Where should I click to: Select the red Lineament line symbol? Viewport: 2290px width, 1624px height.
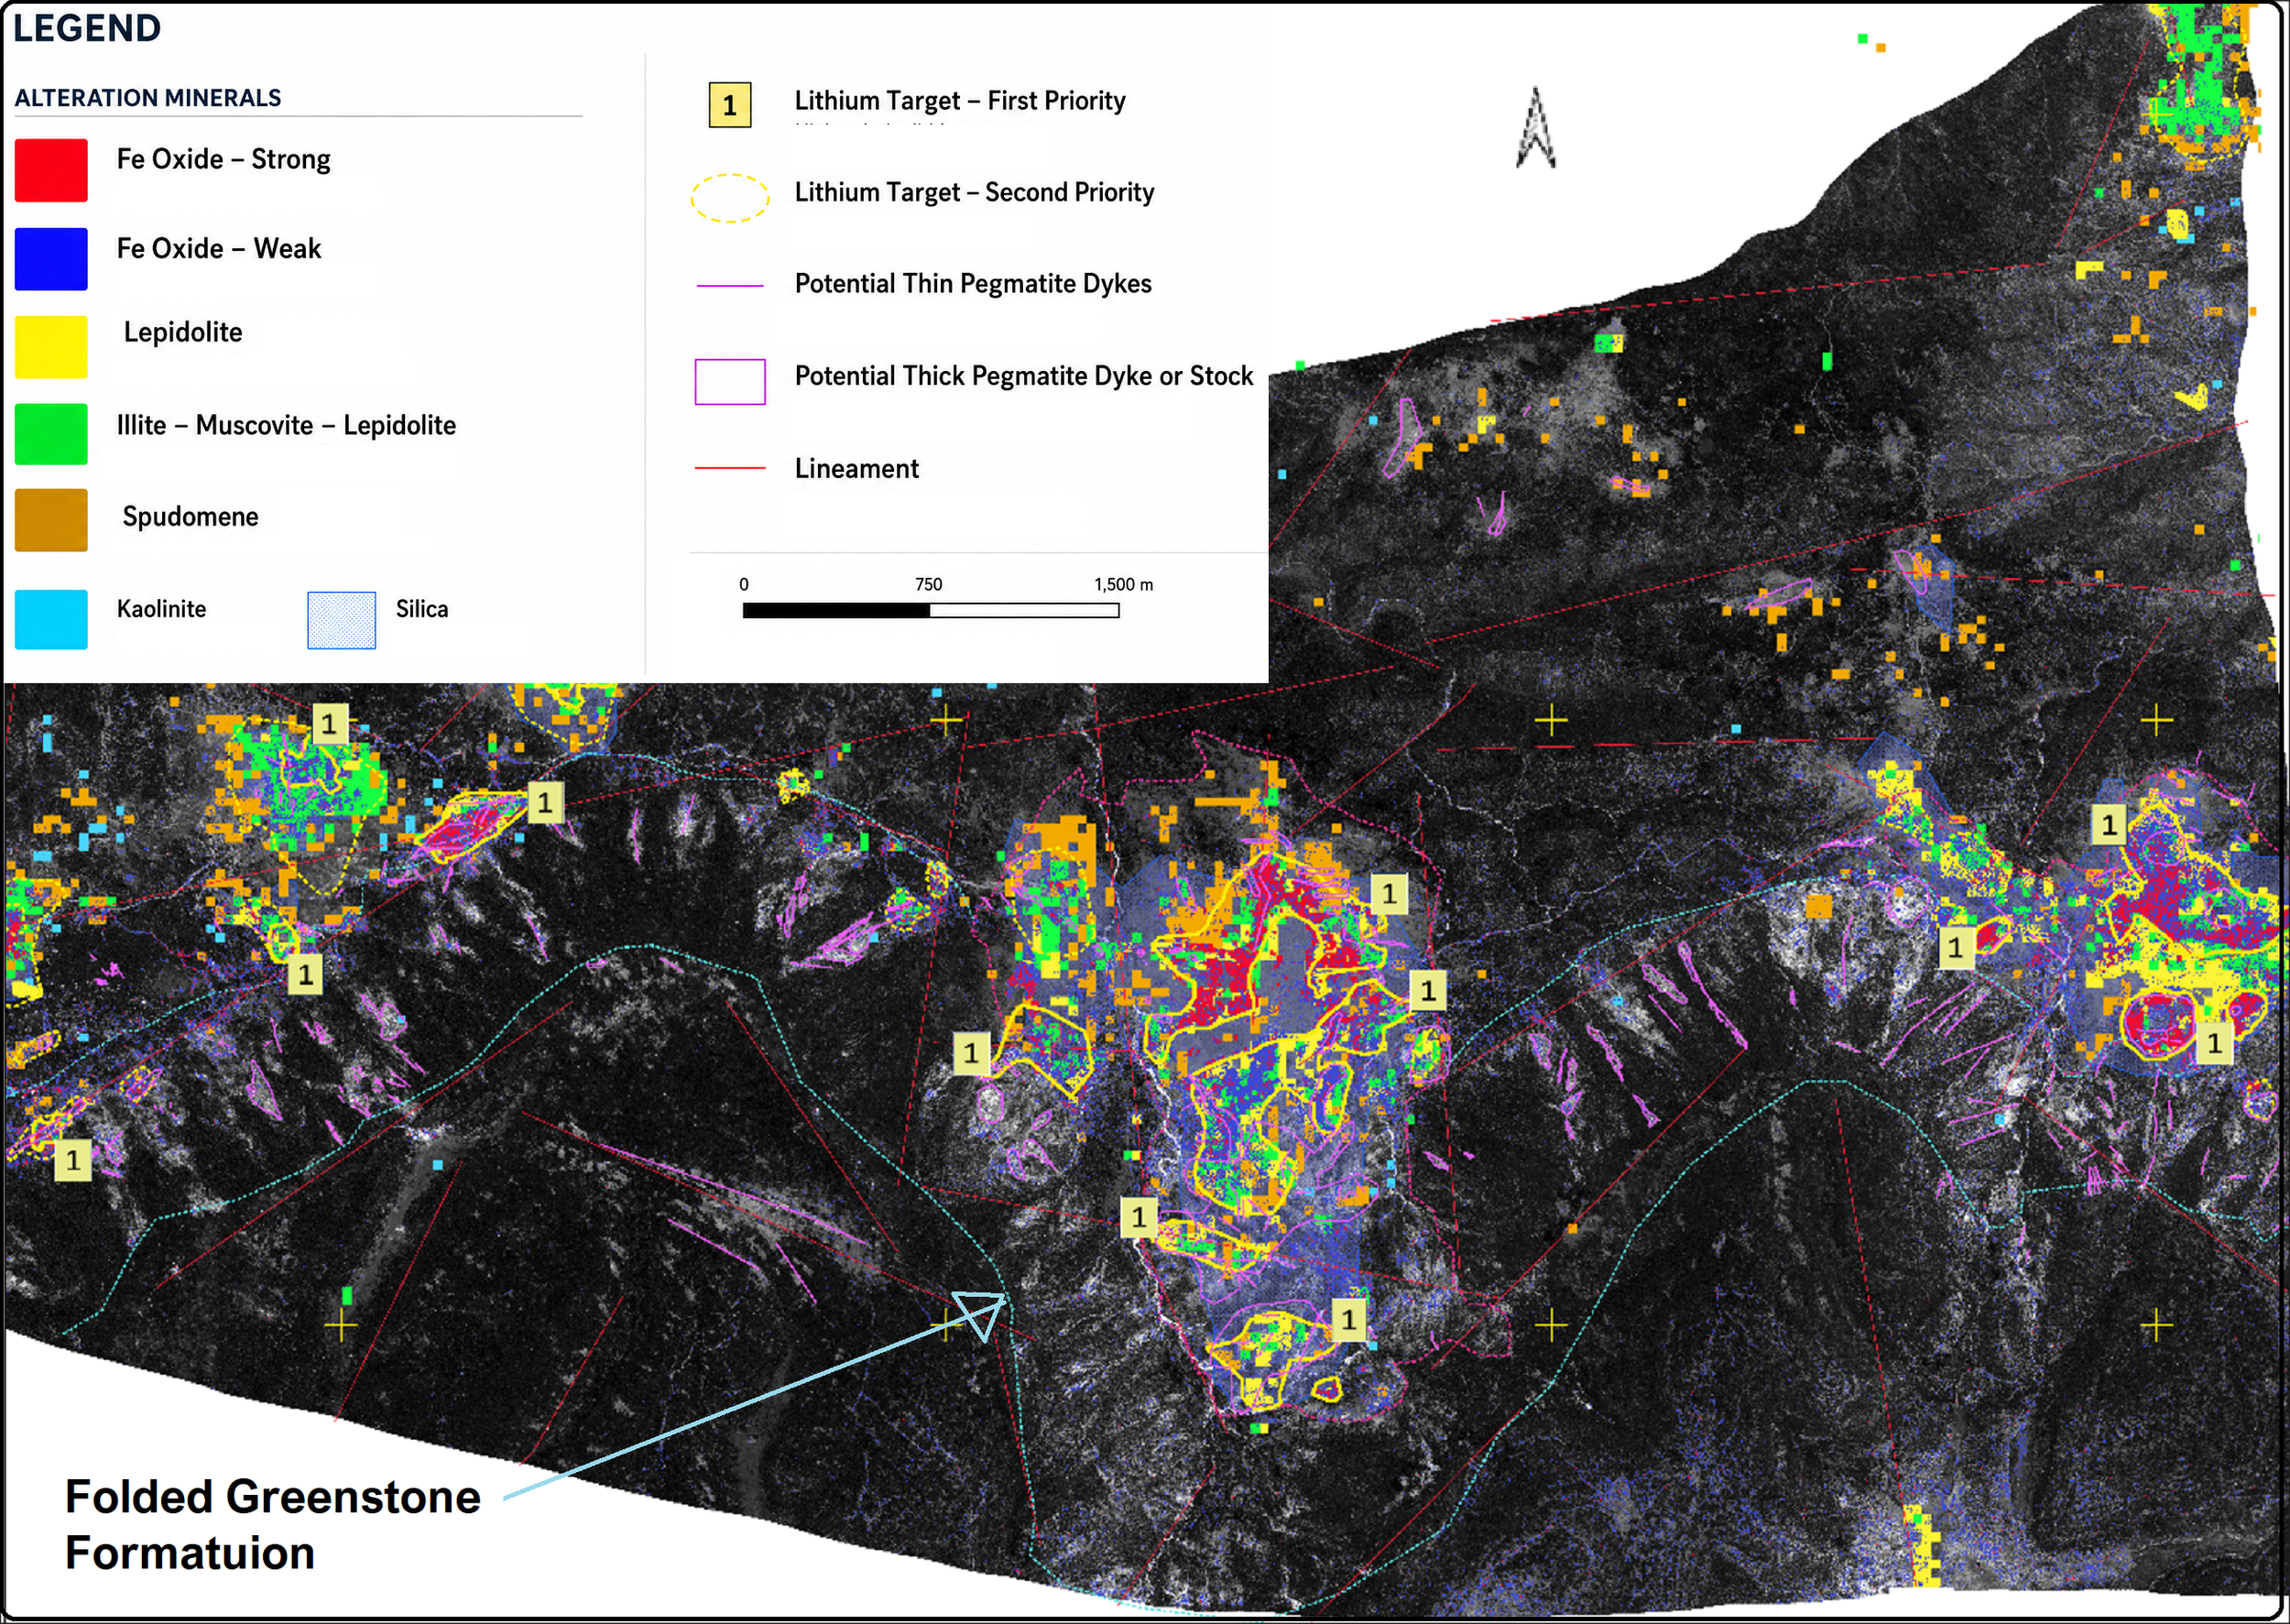(x=730, y=468)
